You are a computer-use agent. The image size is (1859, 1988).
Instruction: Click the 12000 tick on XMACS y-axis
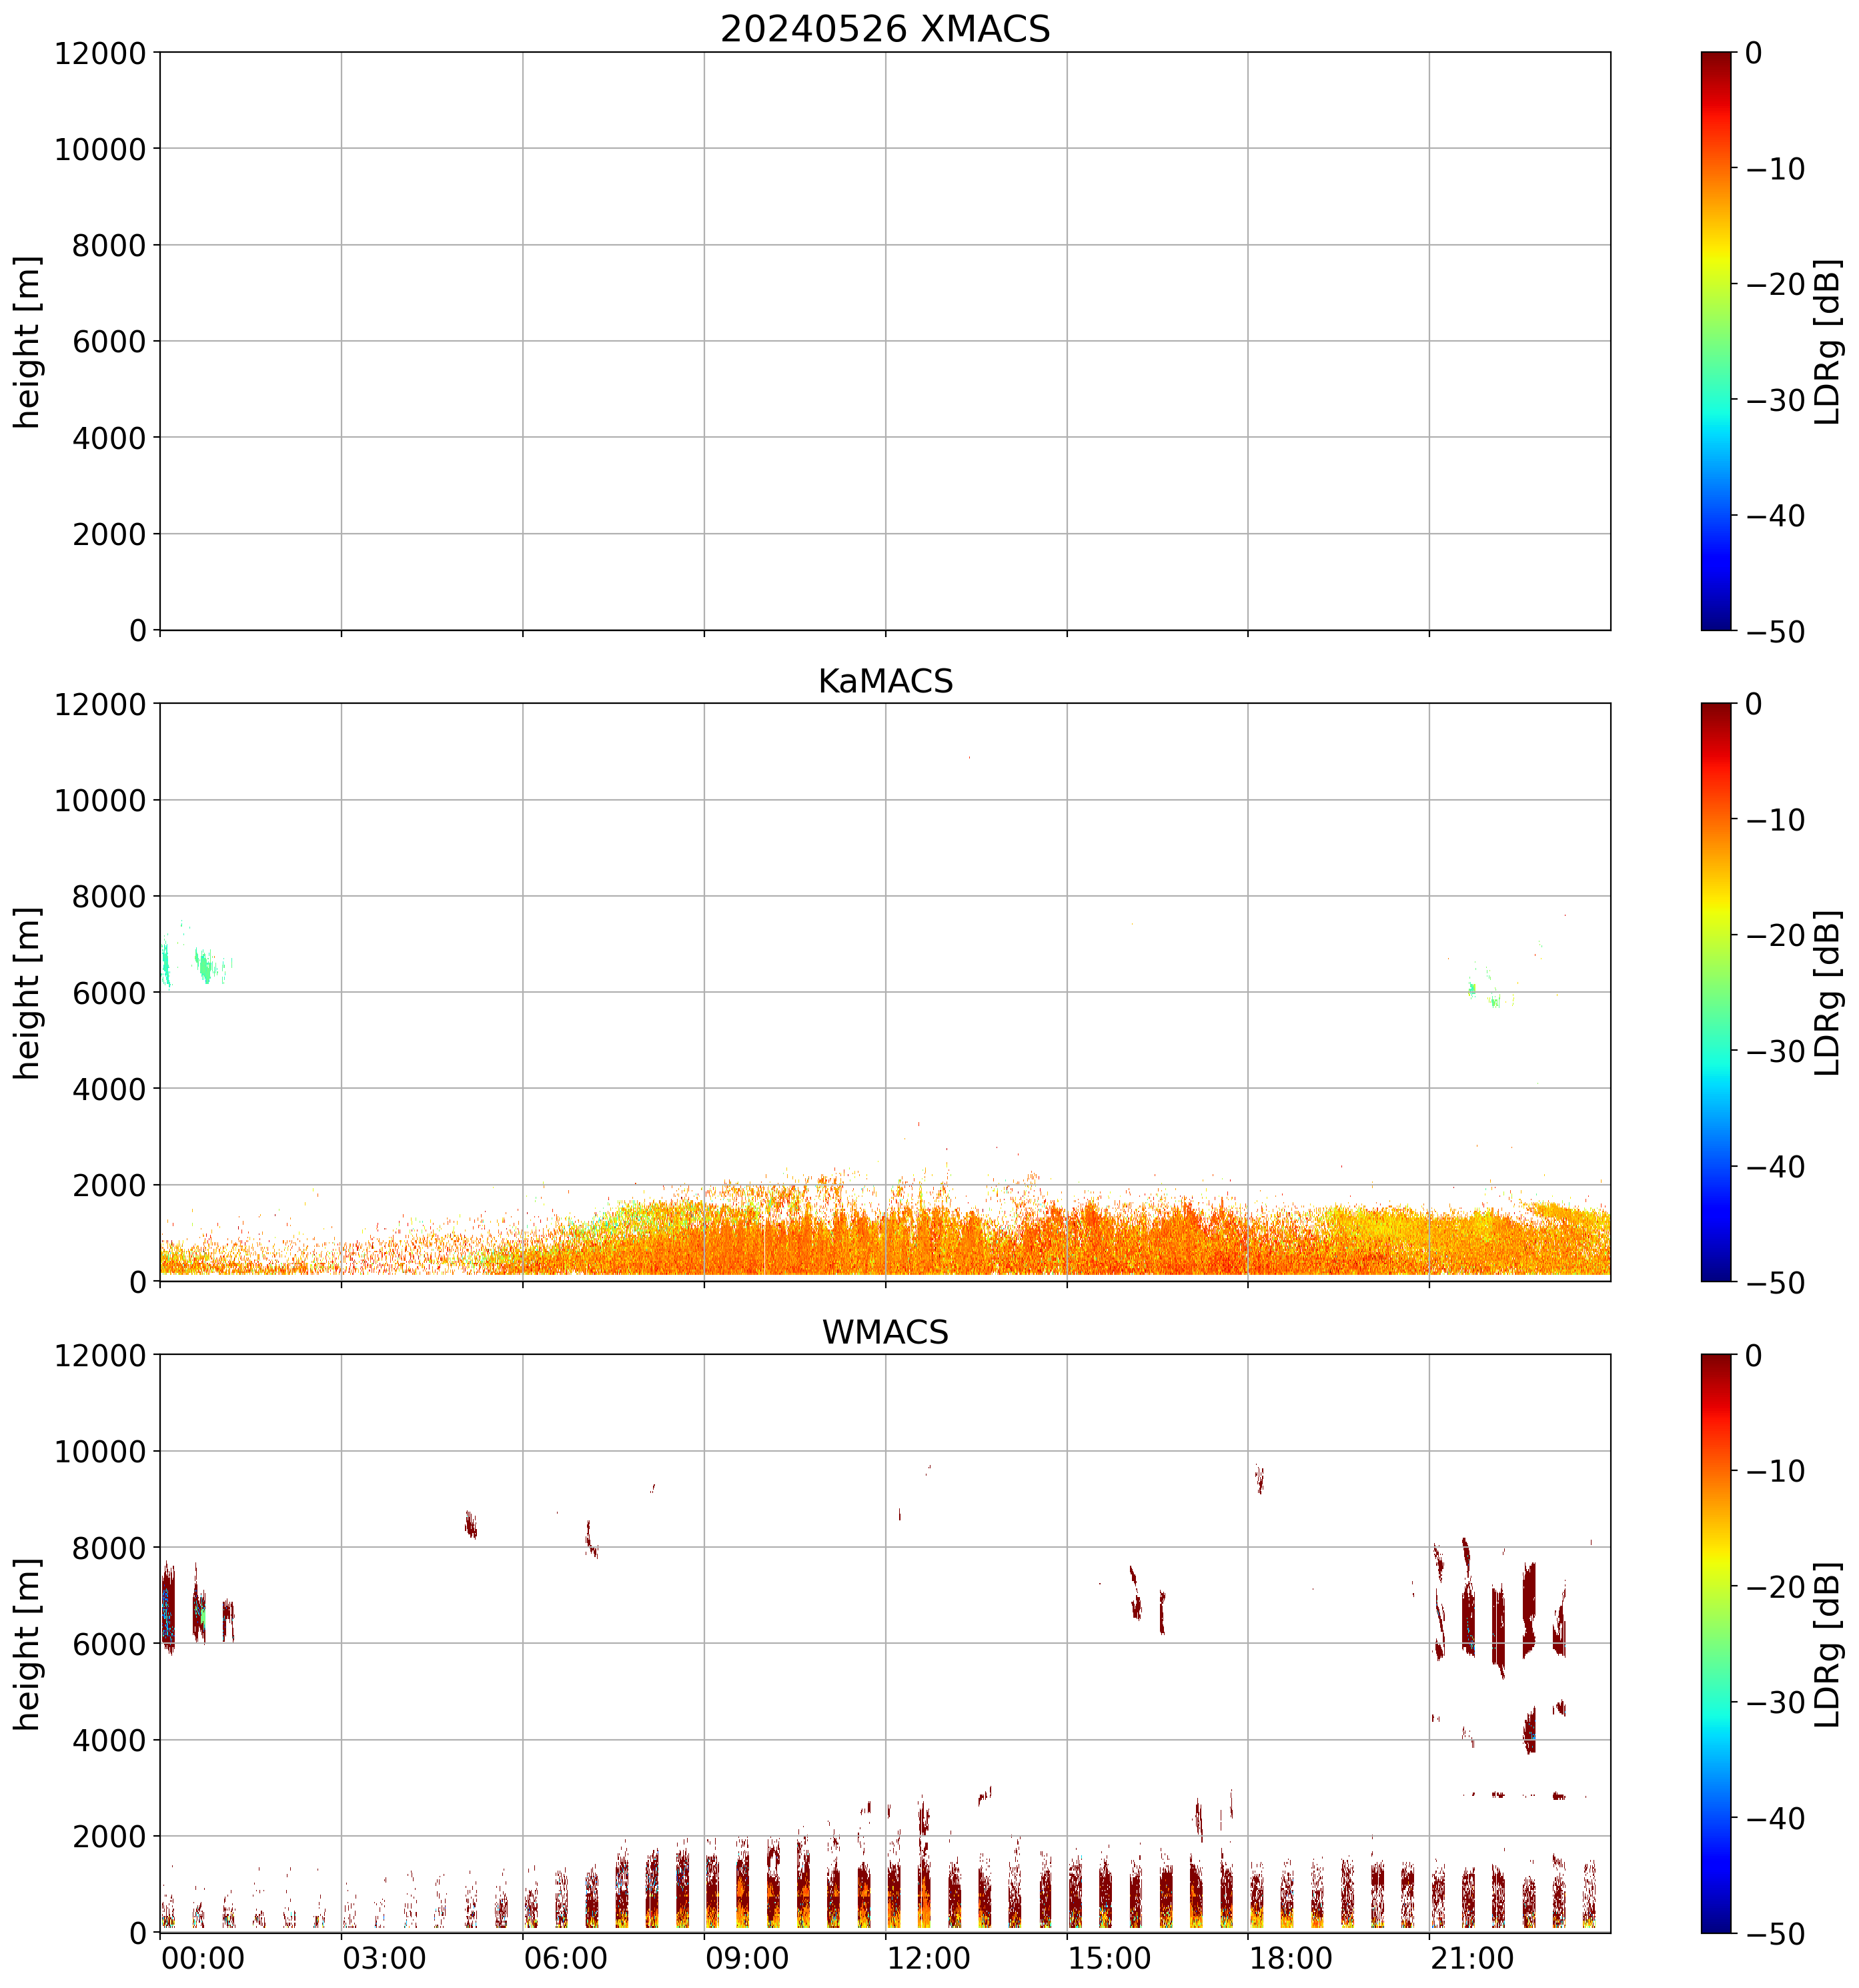point(100,53)
